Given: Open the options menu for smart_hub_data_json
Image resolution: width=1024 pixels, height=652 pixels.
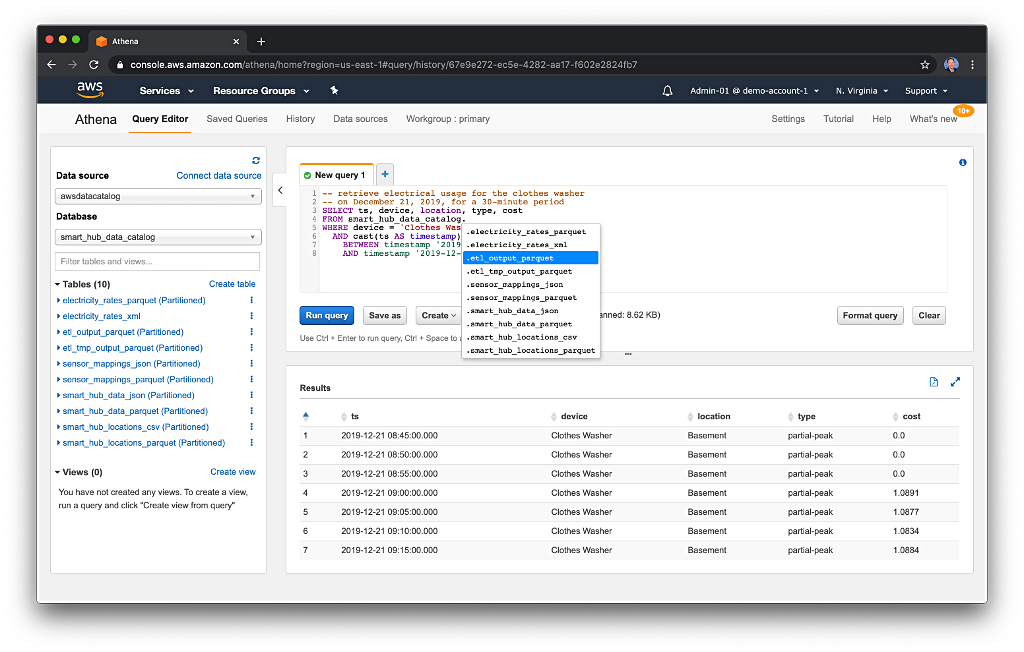Looking at the screenshot, I should (x=251, y=395).
